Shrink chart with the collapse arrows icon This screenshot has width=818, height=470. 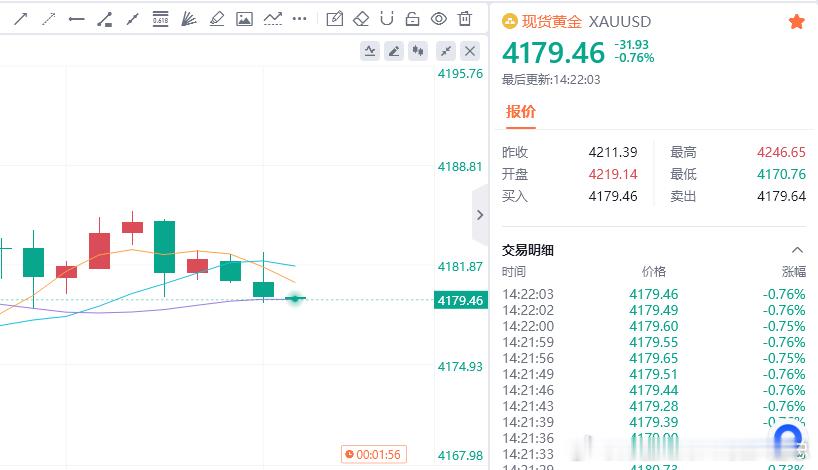[446, 51]
